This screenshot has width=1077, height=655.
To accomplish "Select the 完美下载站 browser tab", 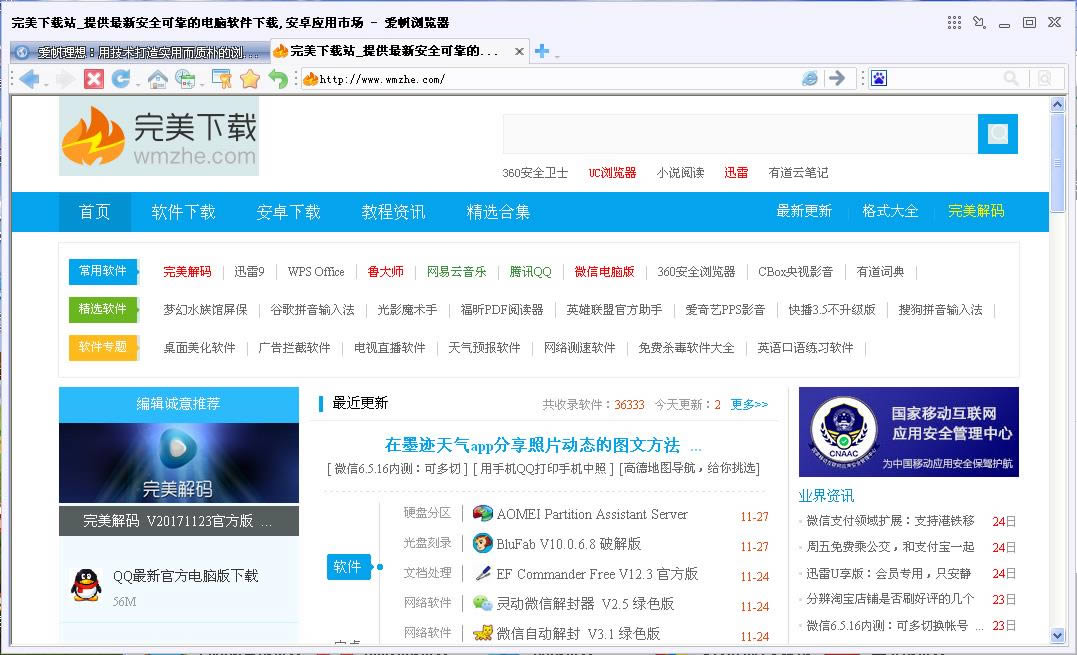I will pyautogui.click(x=398, y=51).
